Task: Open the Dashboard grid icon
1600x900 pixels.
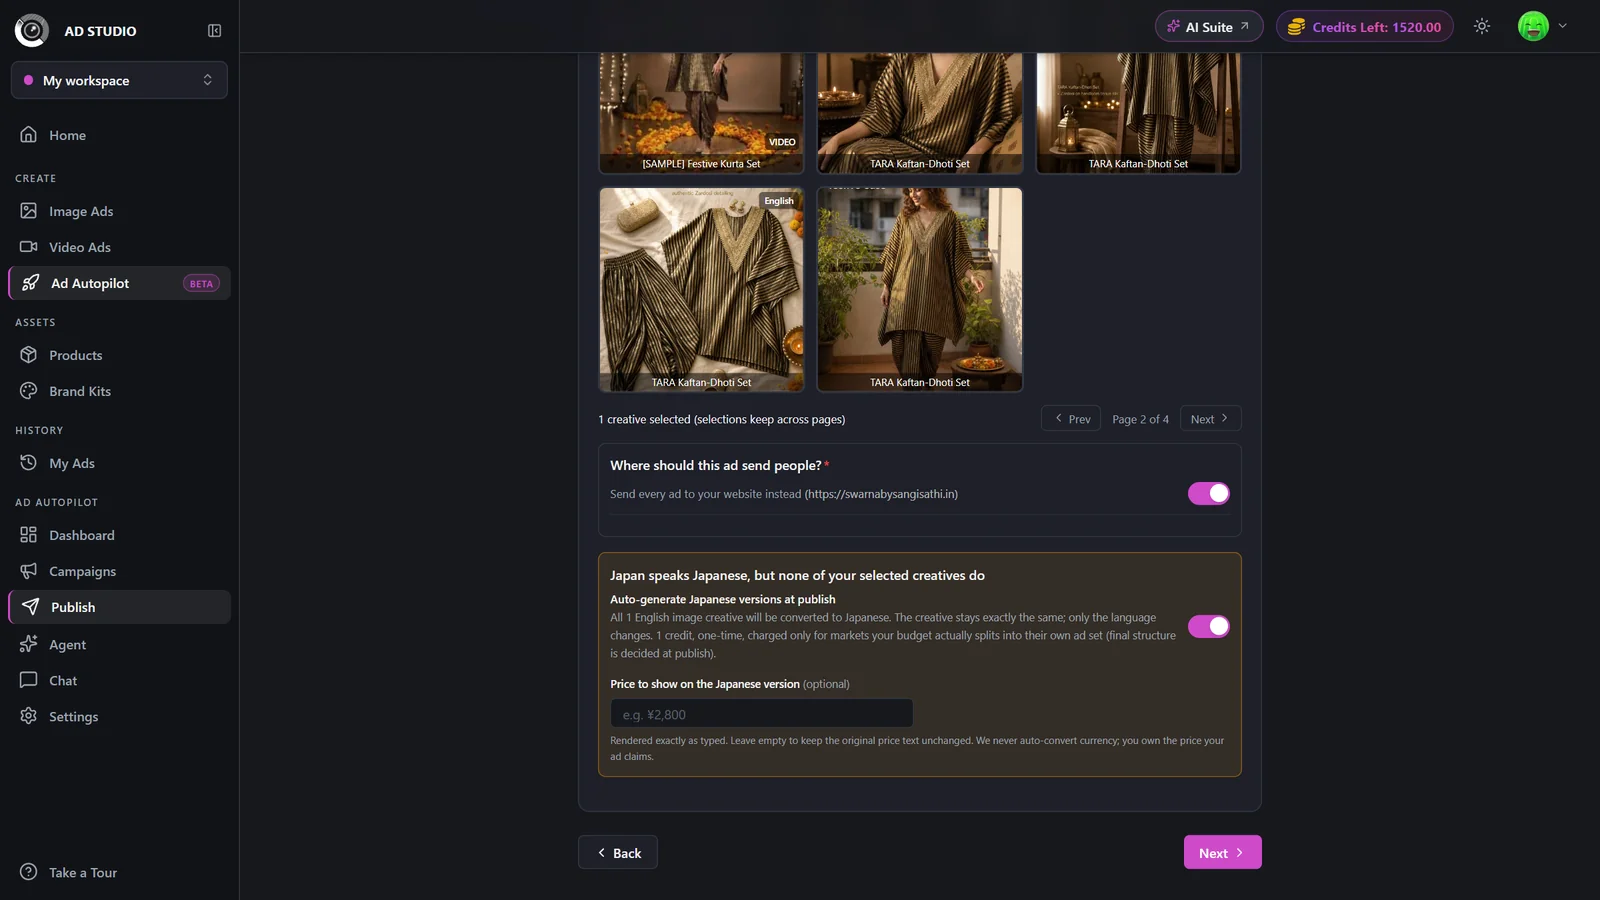Action: pyautogui.click(x=29, y=535)
